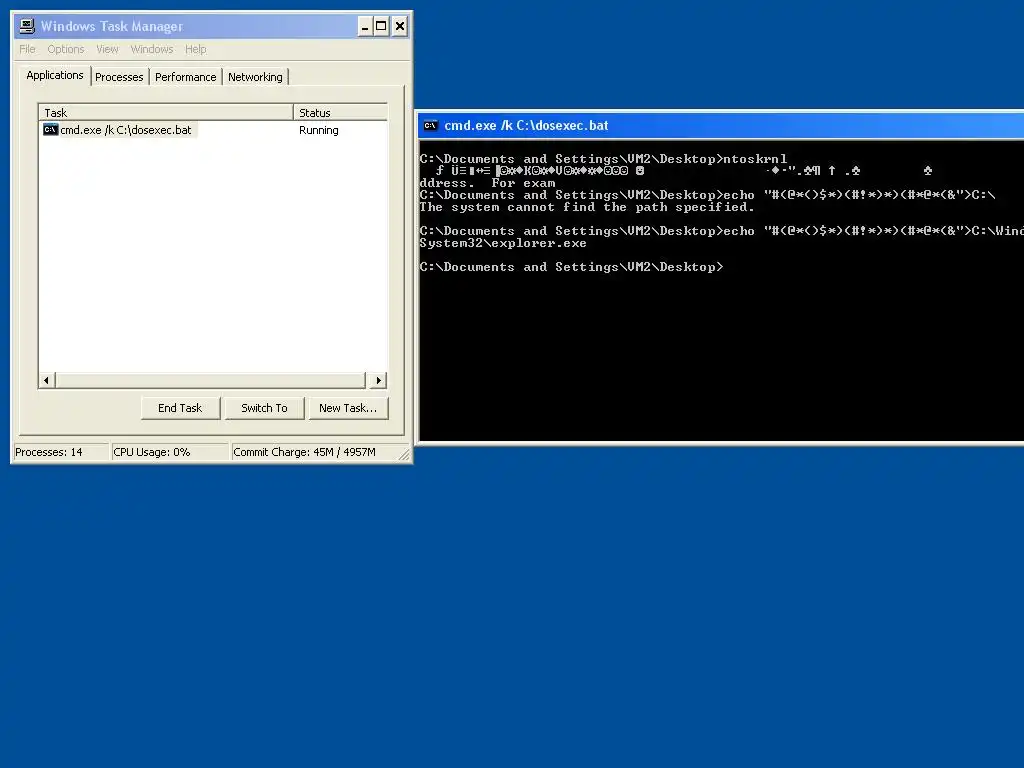Click the ntoskrnl command line in cmd window
1024x768 pixels.
603,159
